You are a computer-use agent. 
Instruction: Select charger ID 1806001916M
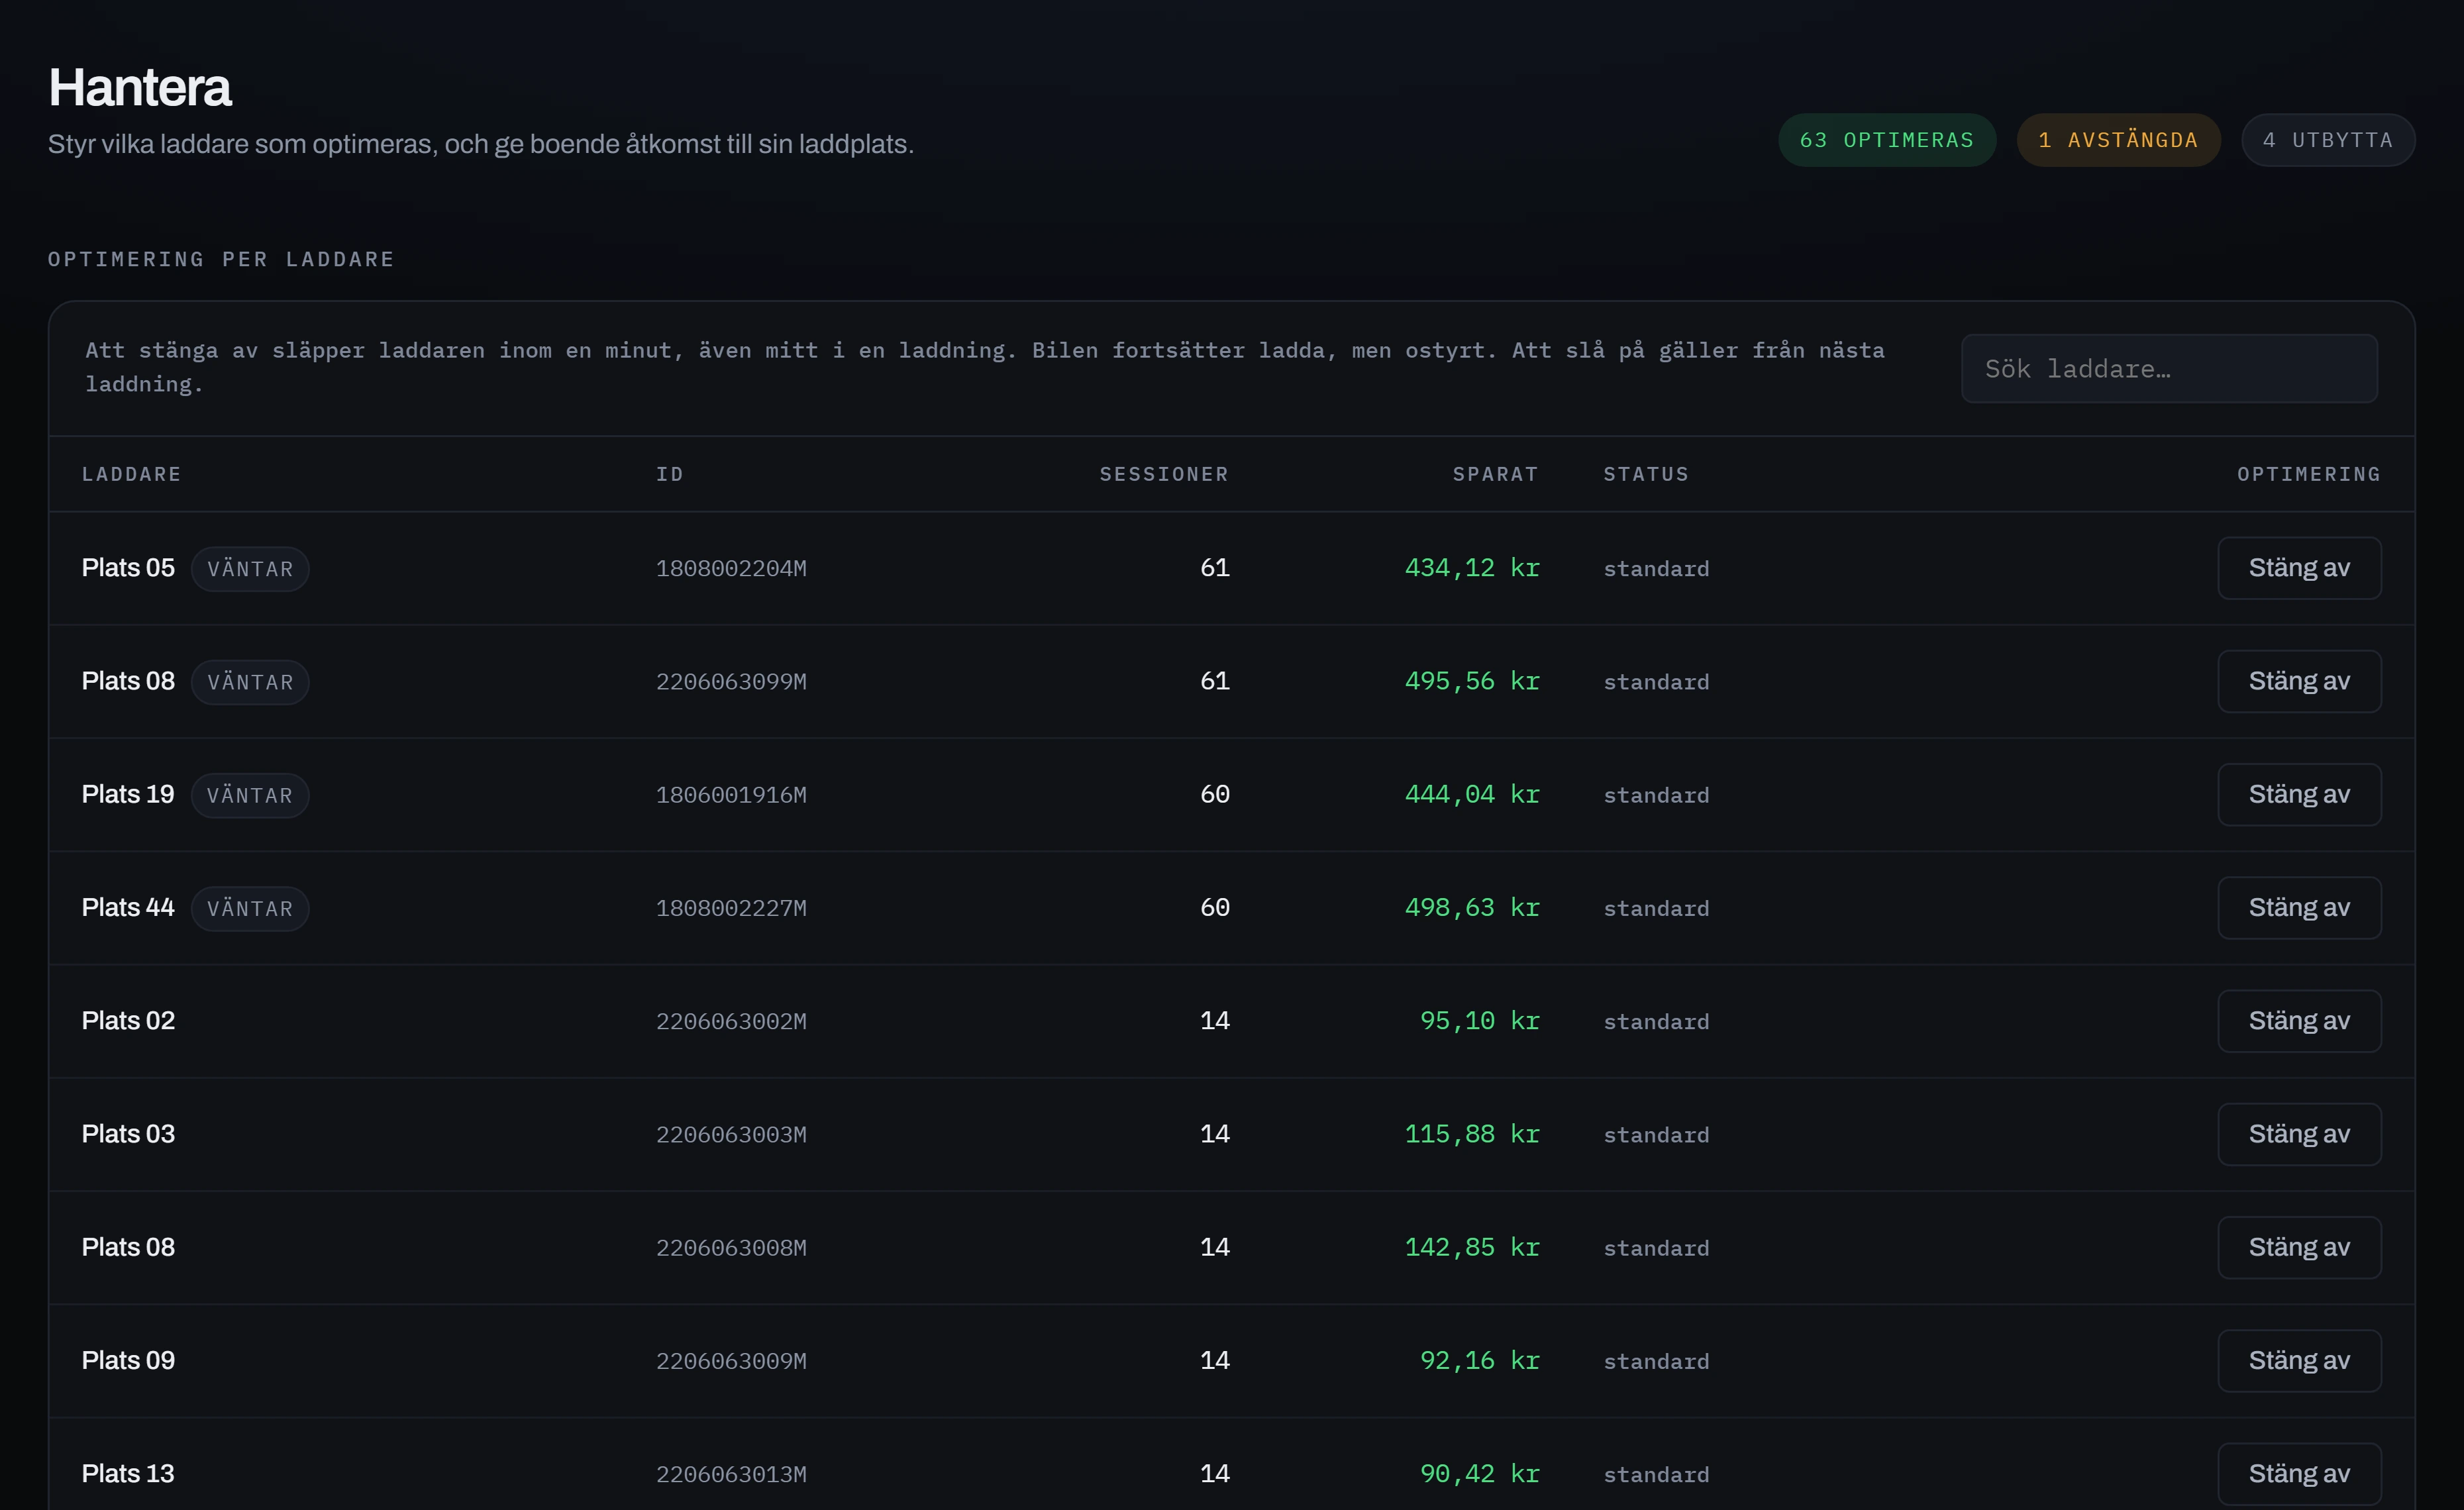tap(731, 795)
